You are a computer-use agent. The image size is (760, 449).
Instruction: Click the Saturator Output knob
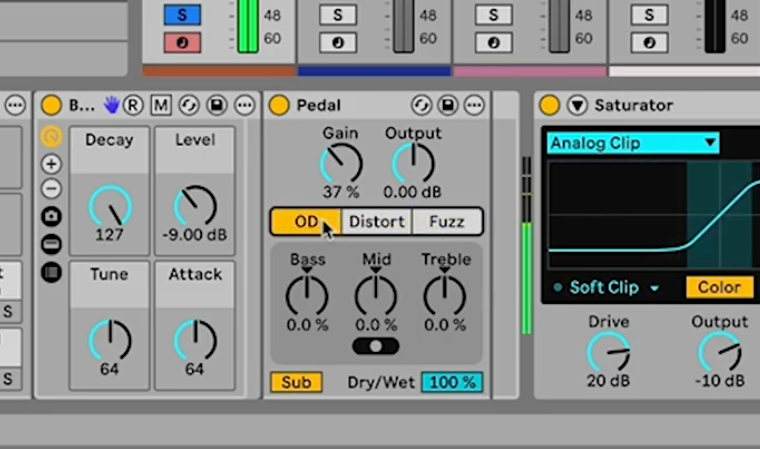(720, 352)
